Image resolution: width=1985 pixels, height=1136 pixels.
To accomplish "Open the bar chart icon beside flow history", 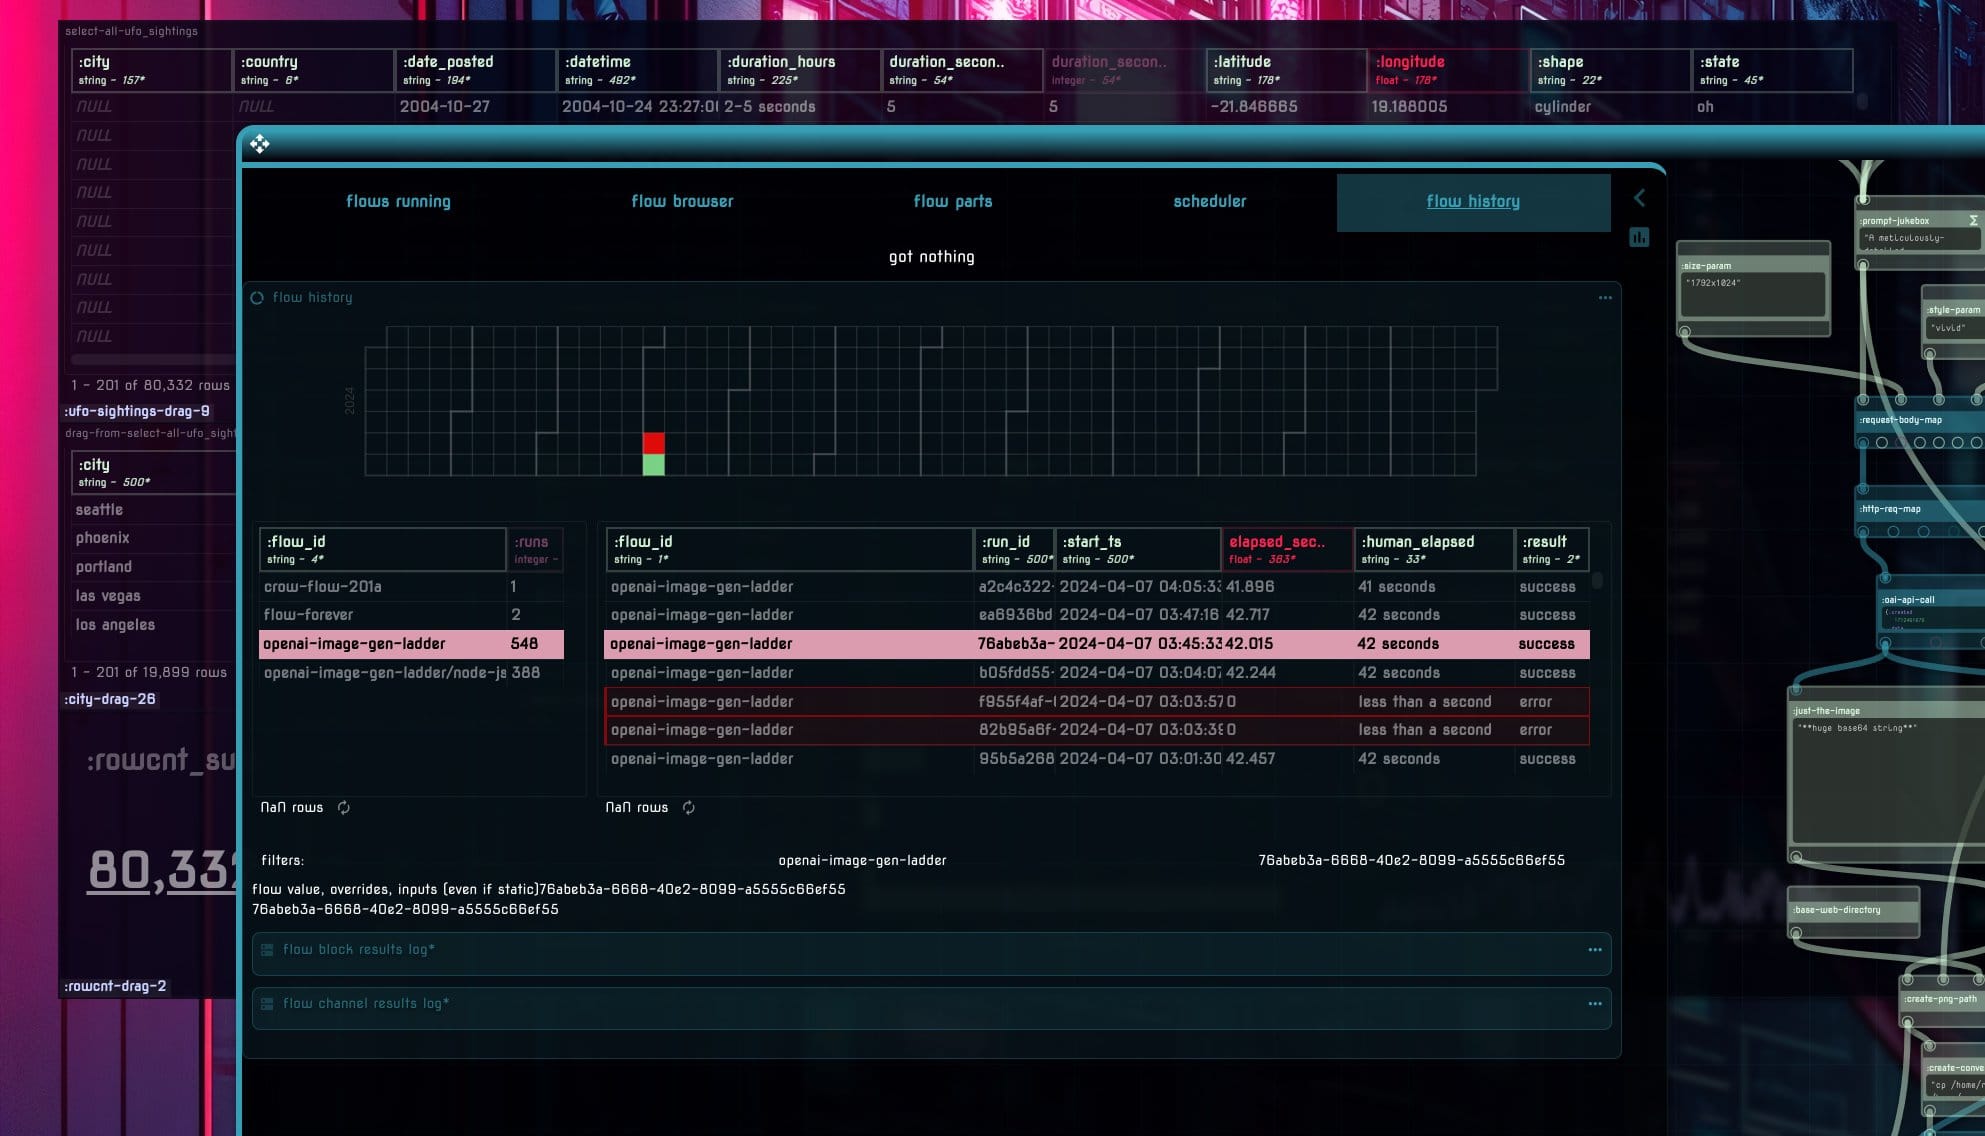I will point(1639,237).
